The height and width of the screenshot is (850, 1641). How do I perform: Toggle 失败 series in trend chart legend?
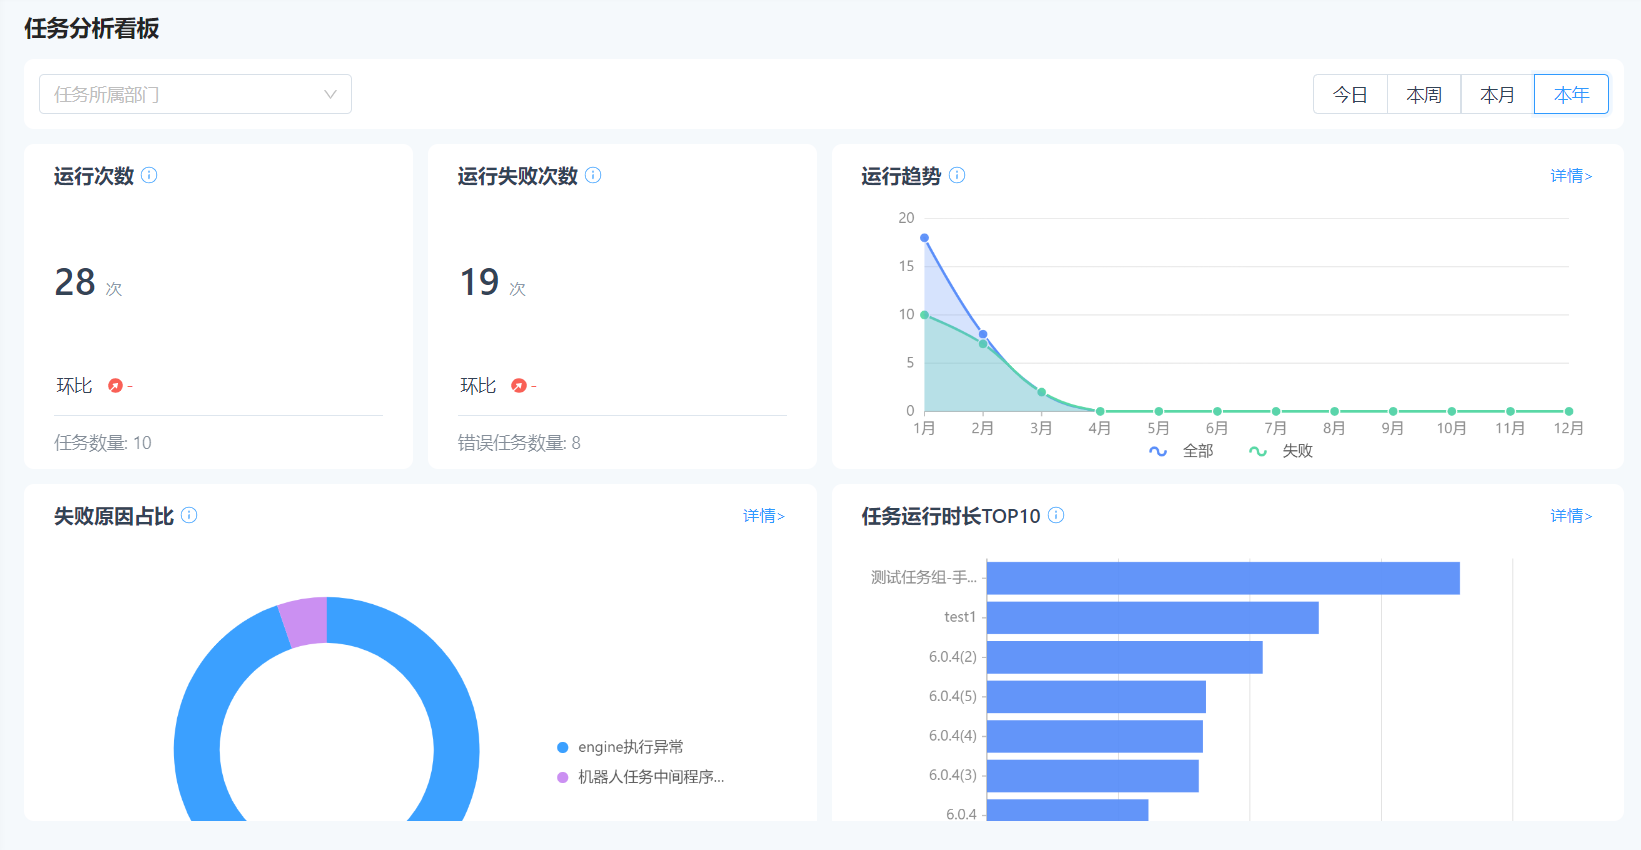[x=1282, y=451]
